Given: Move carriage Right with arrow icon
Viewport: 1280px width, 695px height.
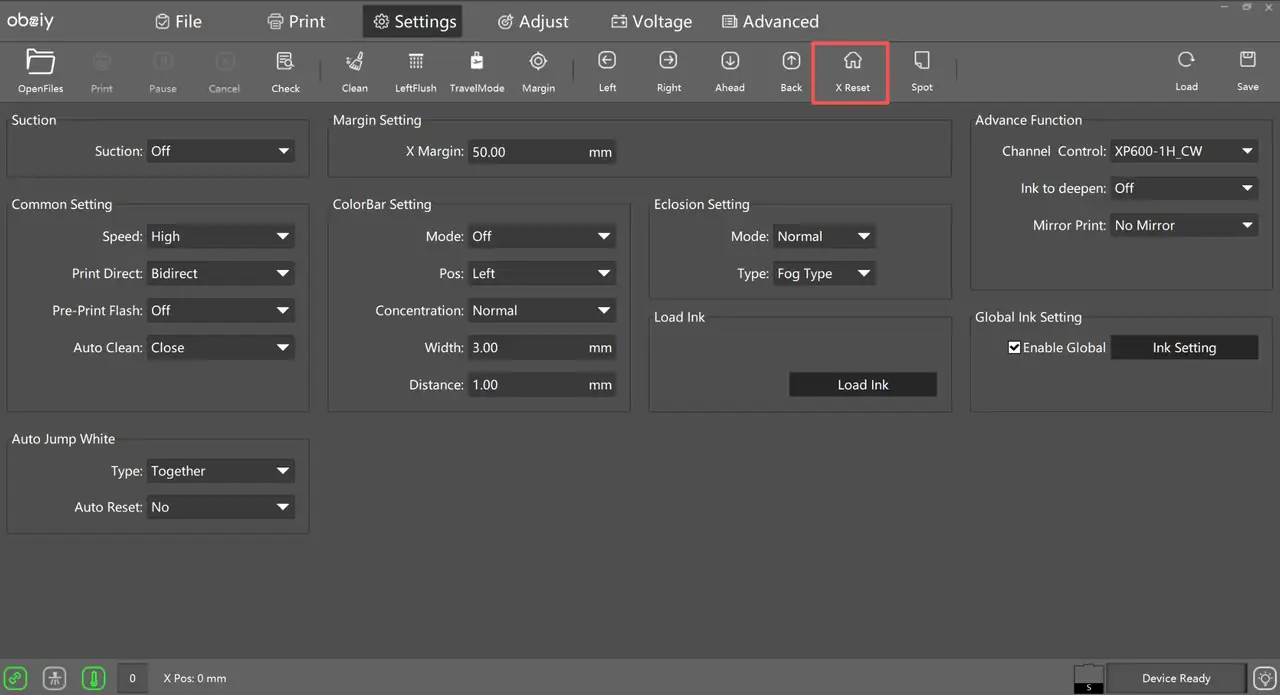Looking at the screenshot, I should [669, 61].
